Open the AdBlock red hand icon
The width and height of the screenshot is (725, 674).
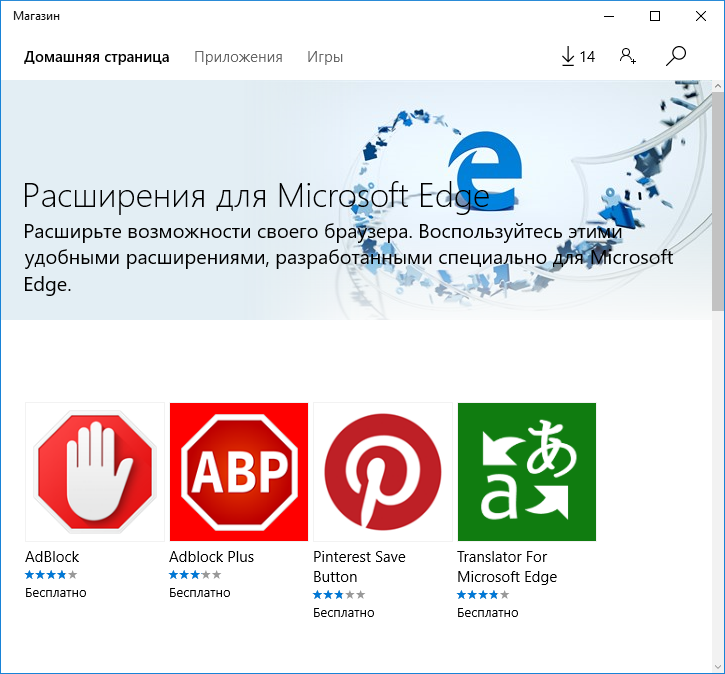pos(95,472)
